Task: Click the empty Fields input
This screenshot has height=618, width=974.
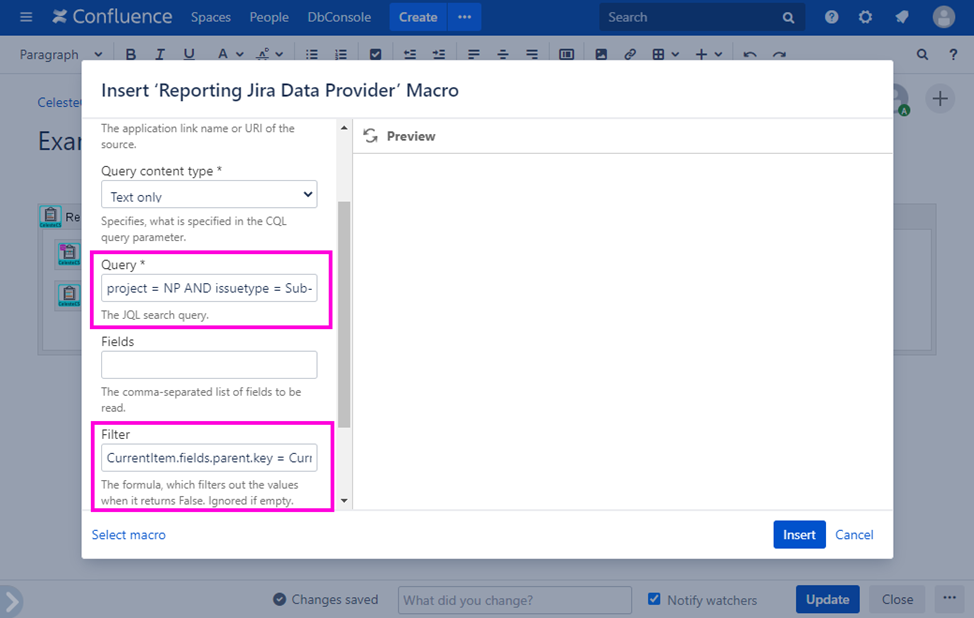Action: 209,365
